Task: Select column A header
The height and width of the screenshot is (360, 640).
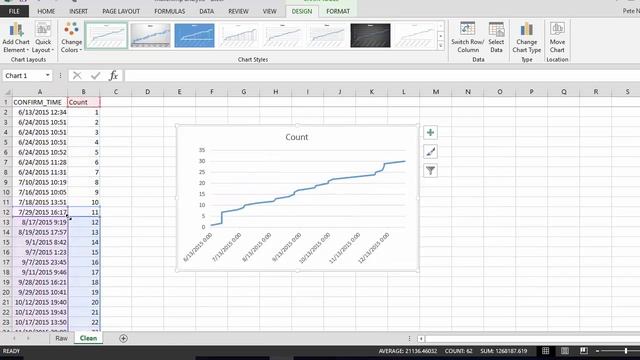Action: [40, 92]
